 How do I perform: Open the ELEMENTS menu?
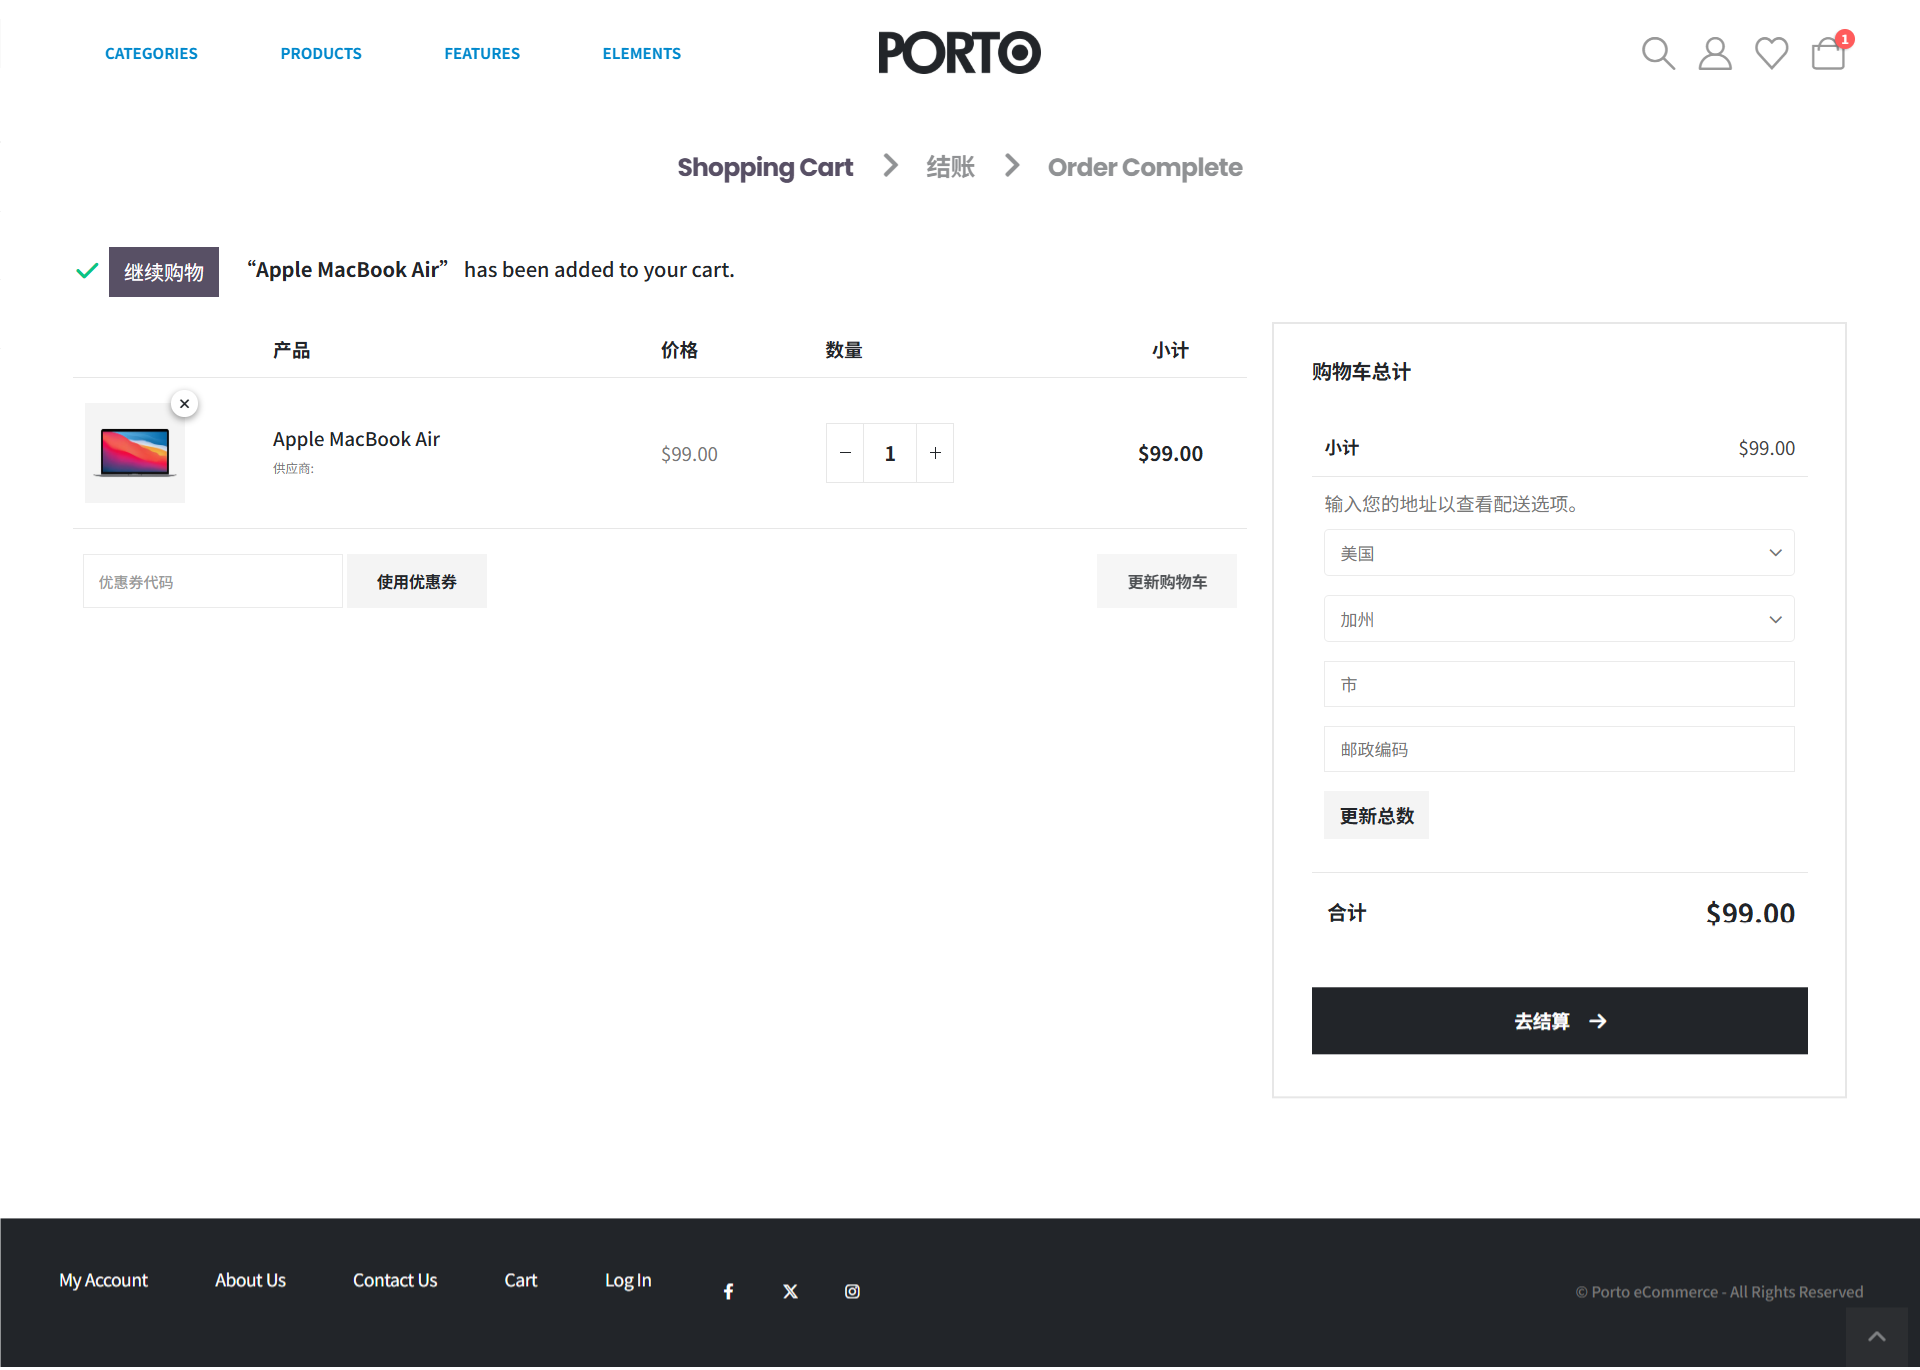click(641, 54)
